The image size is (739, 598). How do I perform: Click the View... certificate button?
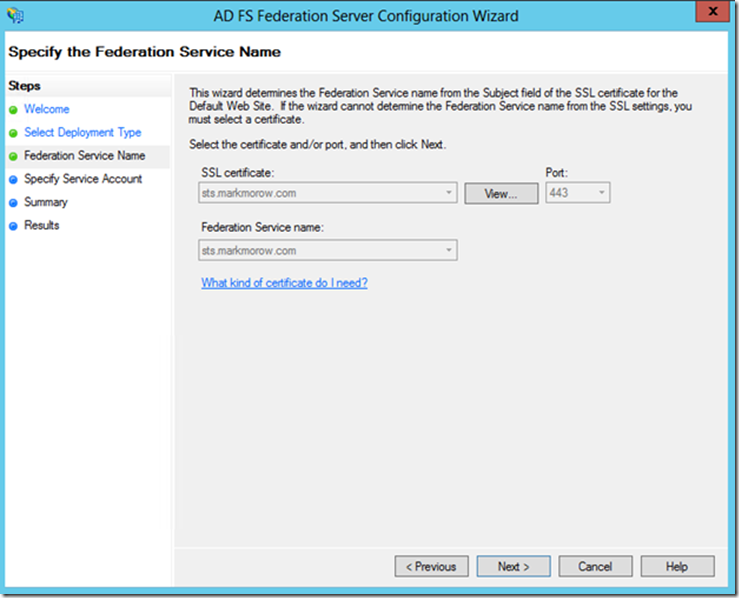click(x=501, y=193)
